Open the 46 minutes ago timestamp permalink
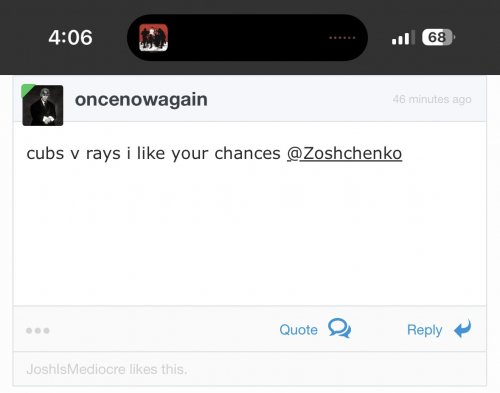Viewport: 500px width, 393px height. (x=432, y=99)
